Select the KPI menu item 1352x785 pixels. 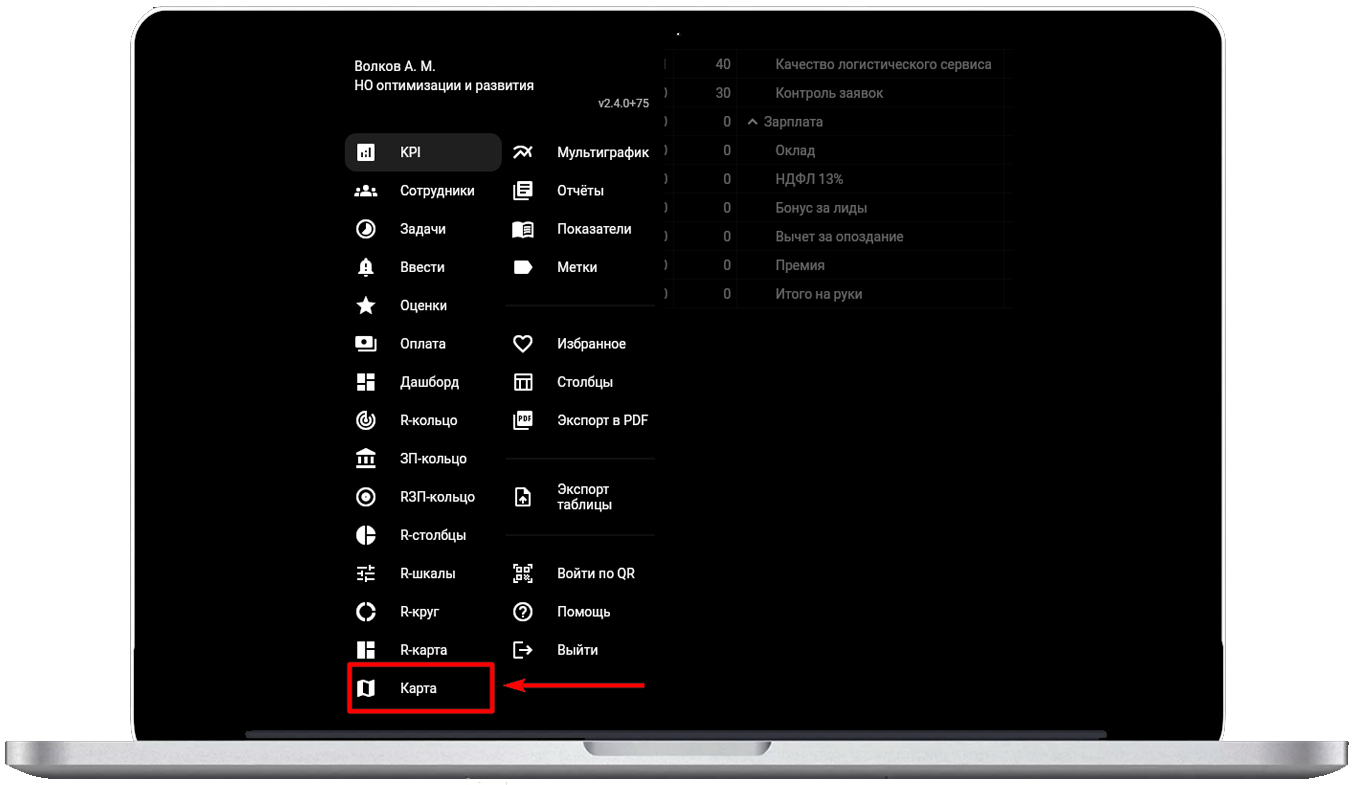pyautogui.click(x=422, y=153)
